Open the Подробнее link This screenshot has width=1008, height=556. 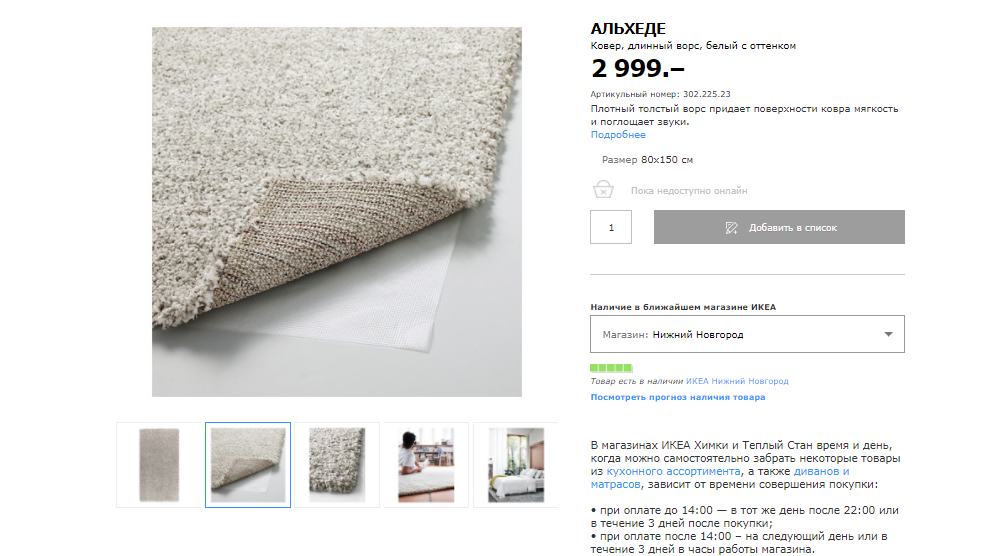click(618, 135)
